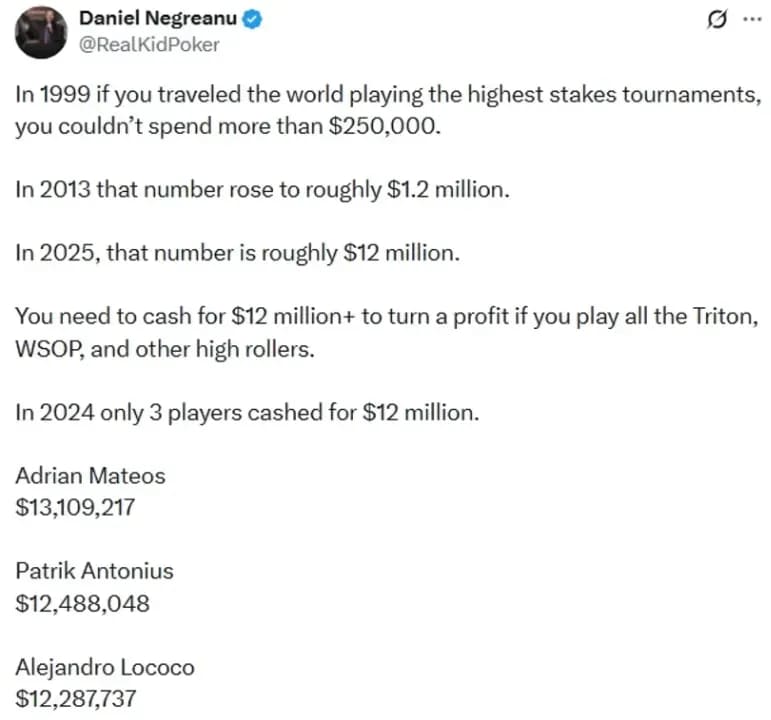This screenshot has width=771, height=720.
Task: Click the name Patrik Antonius
Action: click(x=94, y=571)
